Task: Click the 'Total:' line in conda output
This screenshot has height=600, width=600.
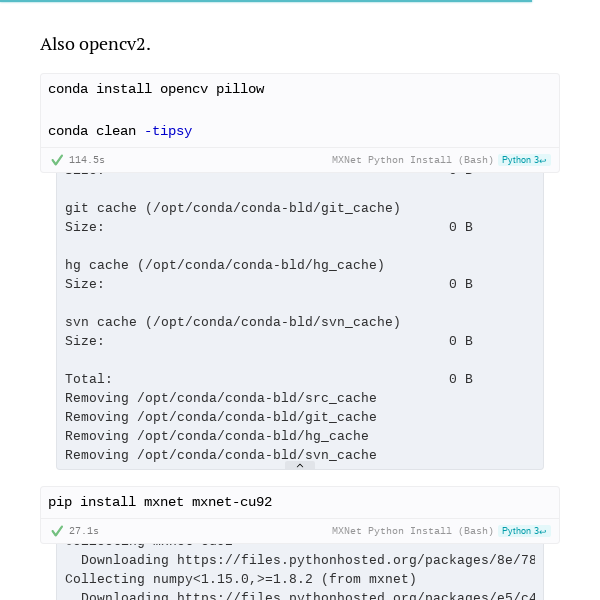Action: [89, 379]
